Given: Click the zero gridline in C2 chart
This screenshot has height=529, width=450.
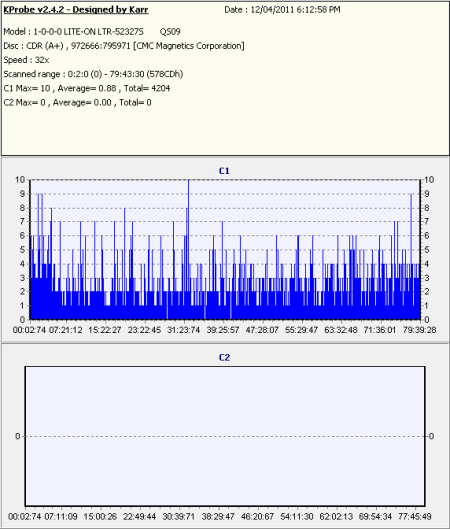Looking at the screenshot, I should pos(225,437).
